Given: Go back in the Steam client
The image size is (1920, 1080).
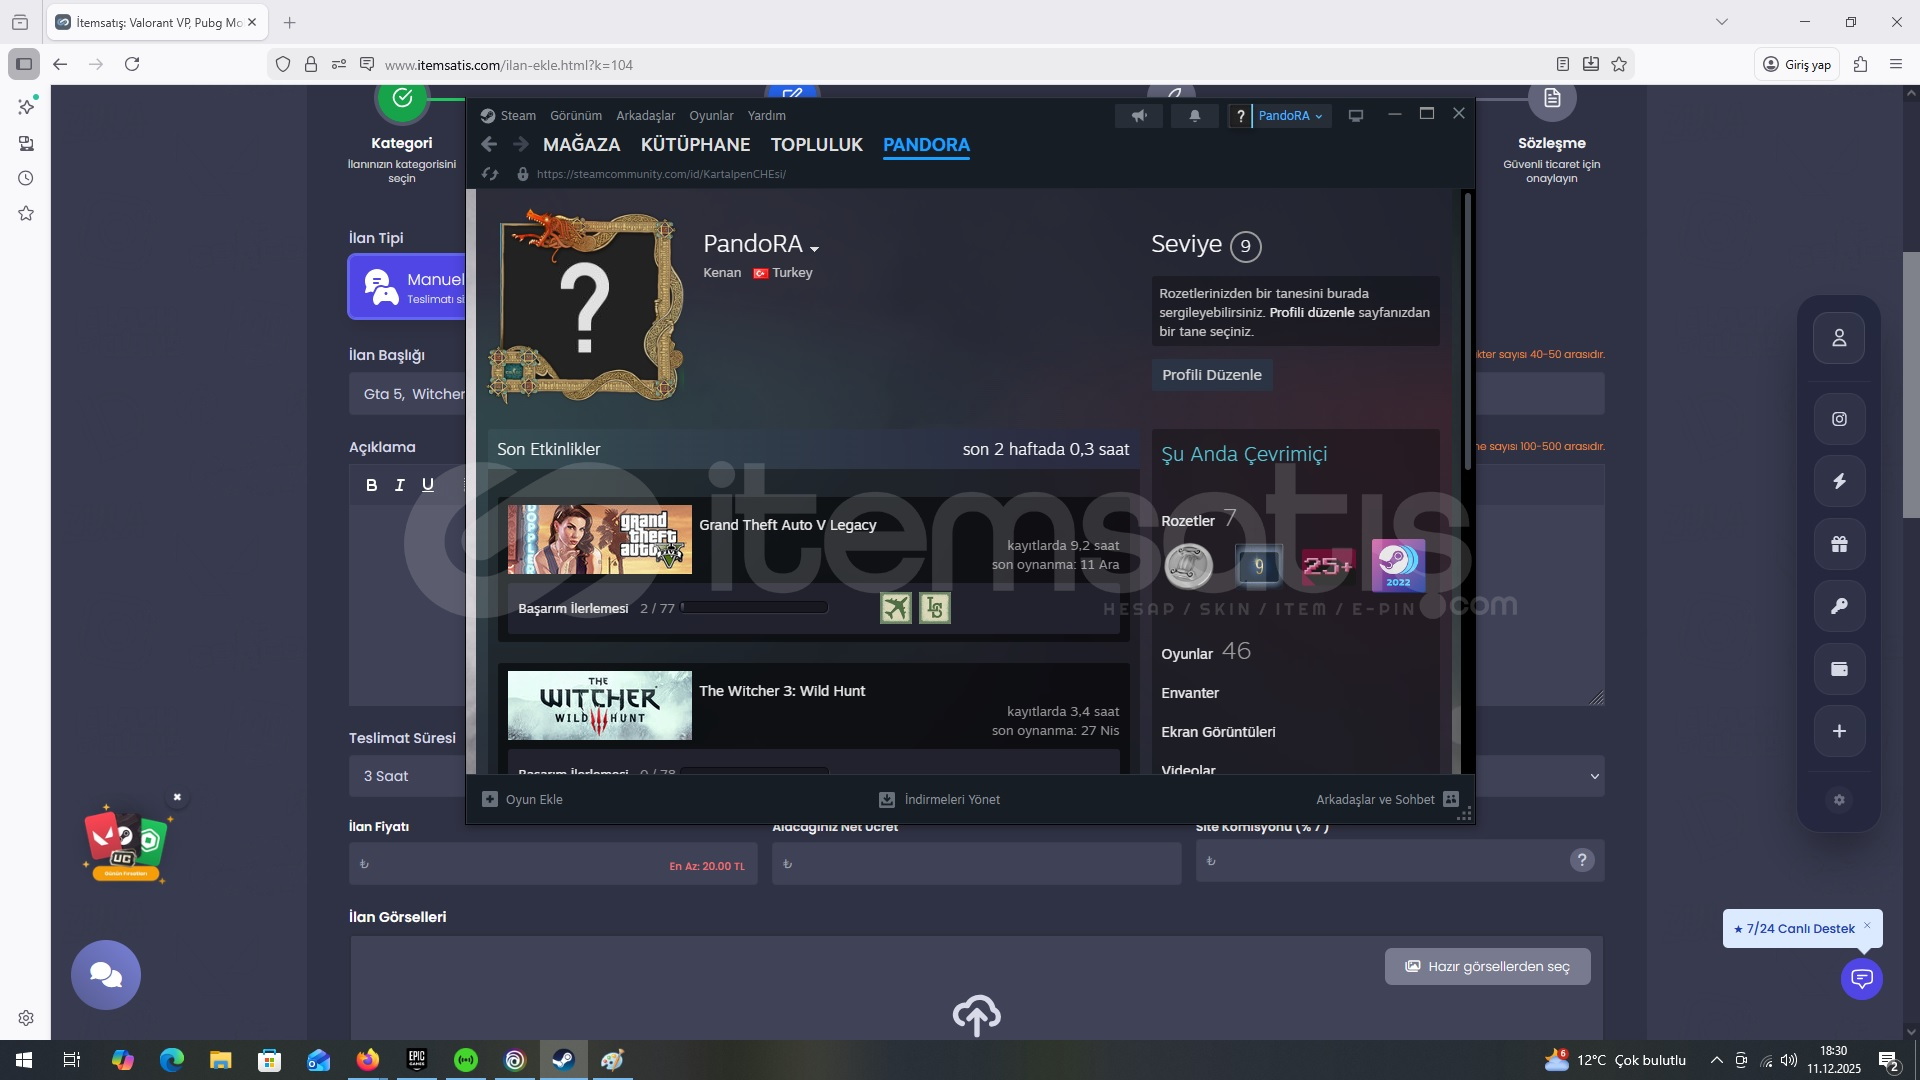Looking at the screenshot, I should pyautogui.click(x=489, y=144).
